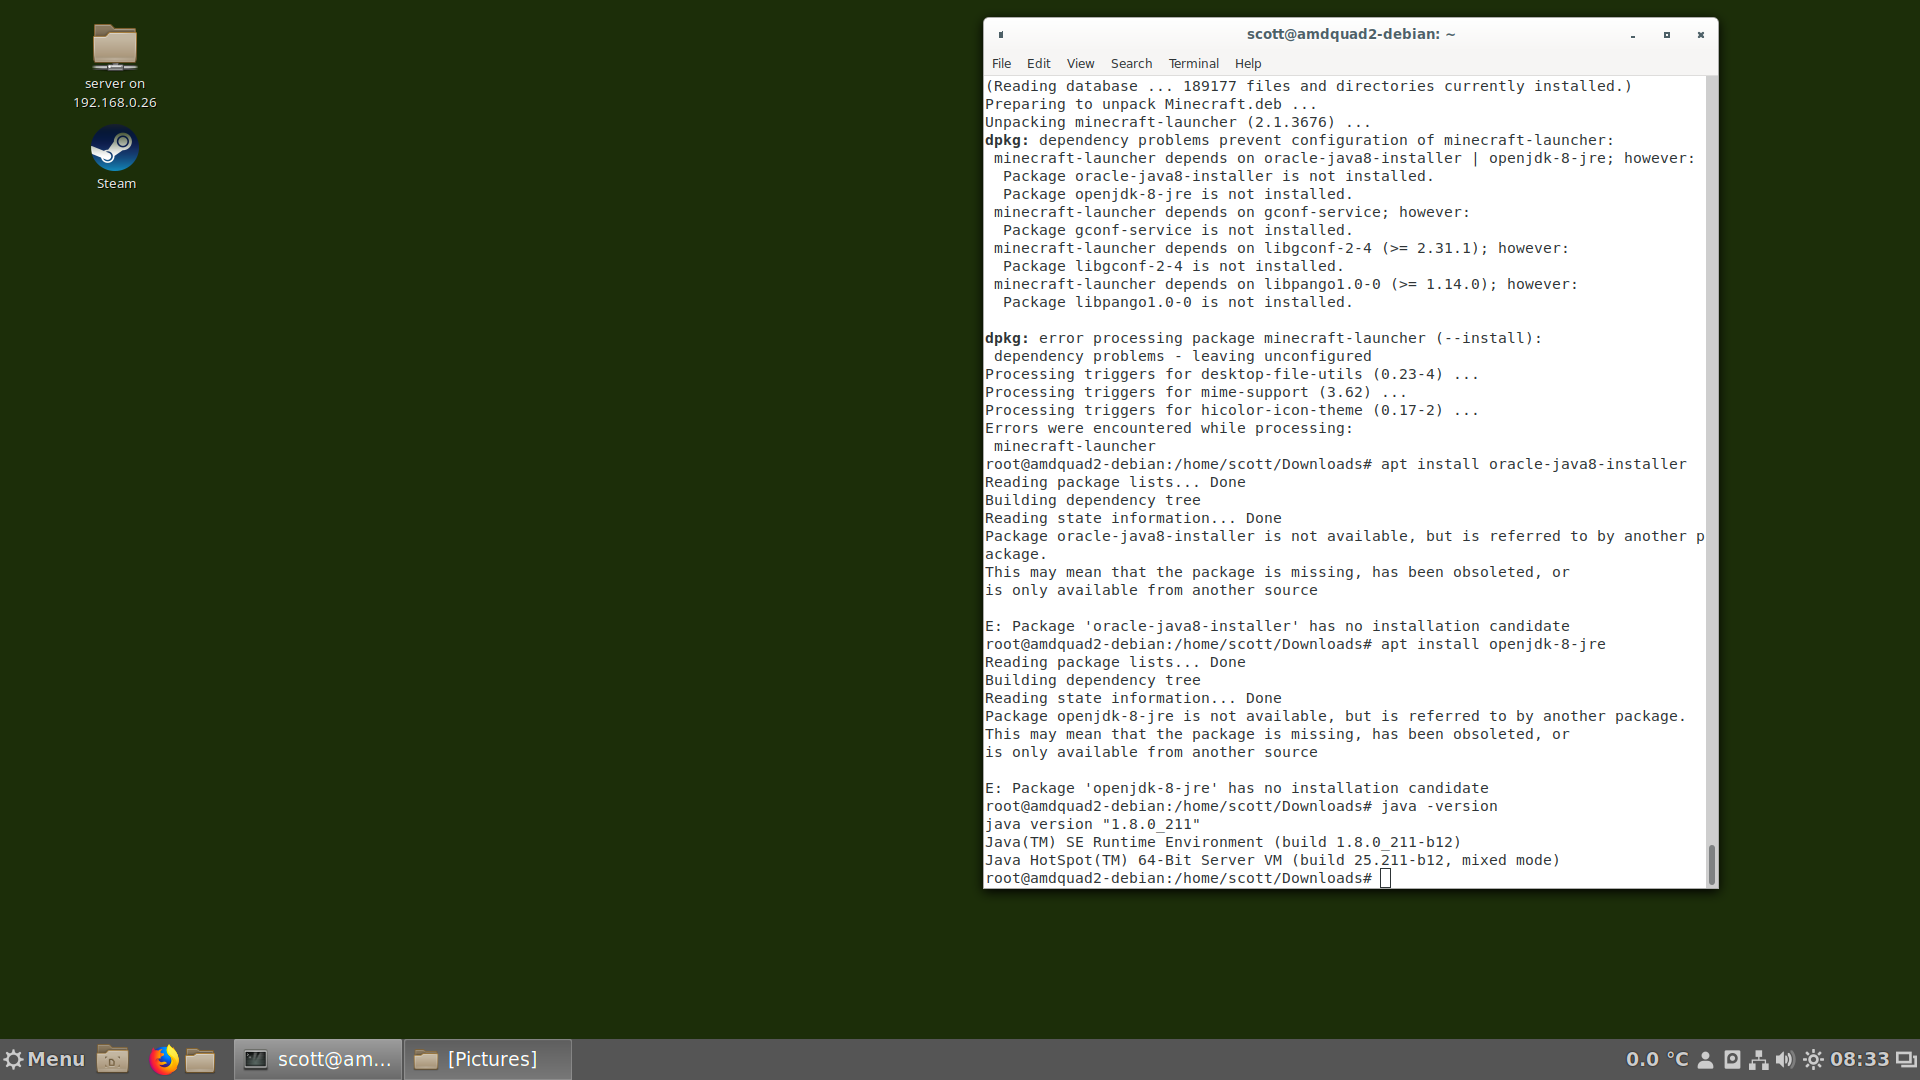This screenshot has width=1920, height=1080.
Task: Open the Search menu
Action: tap(1131, 63)
